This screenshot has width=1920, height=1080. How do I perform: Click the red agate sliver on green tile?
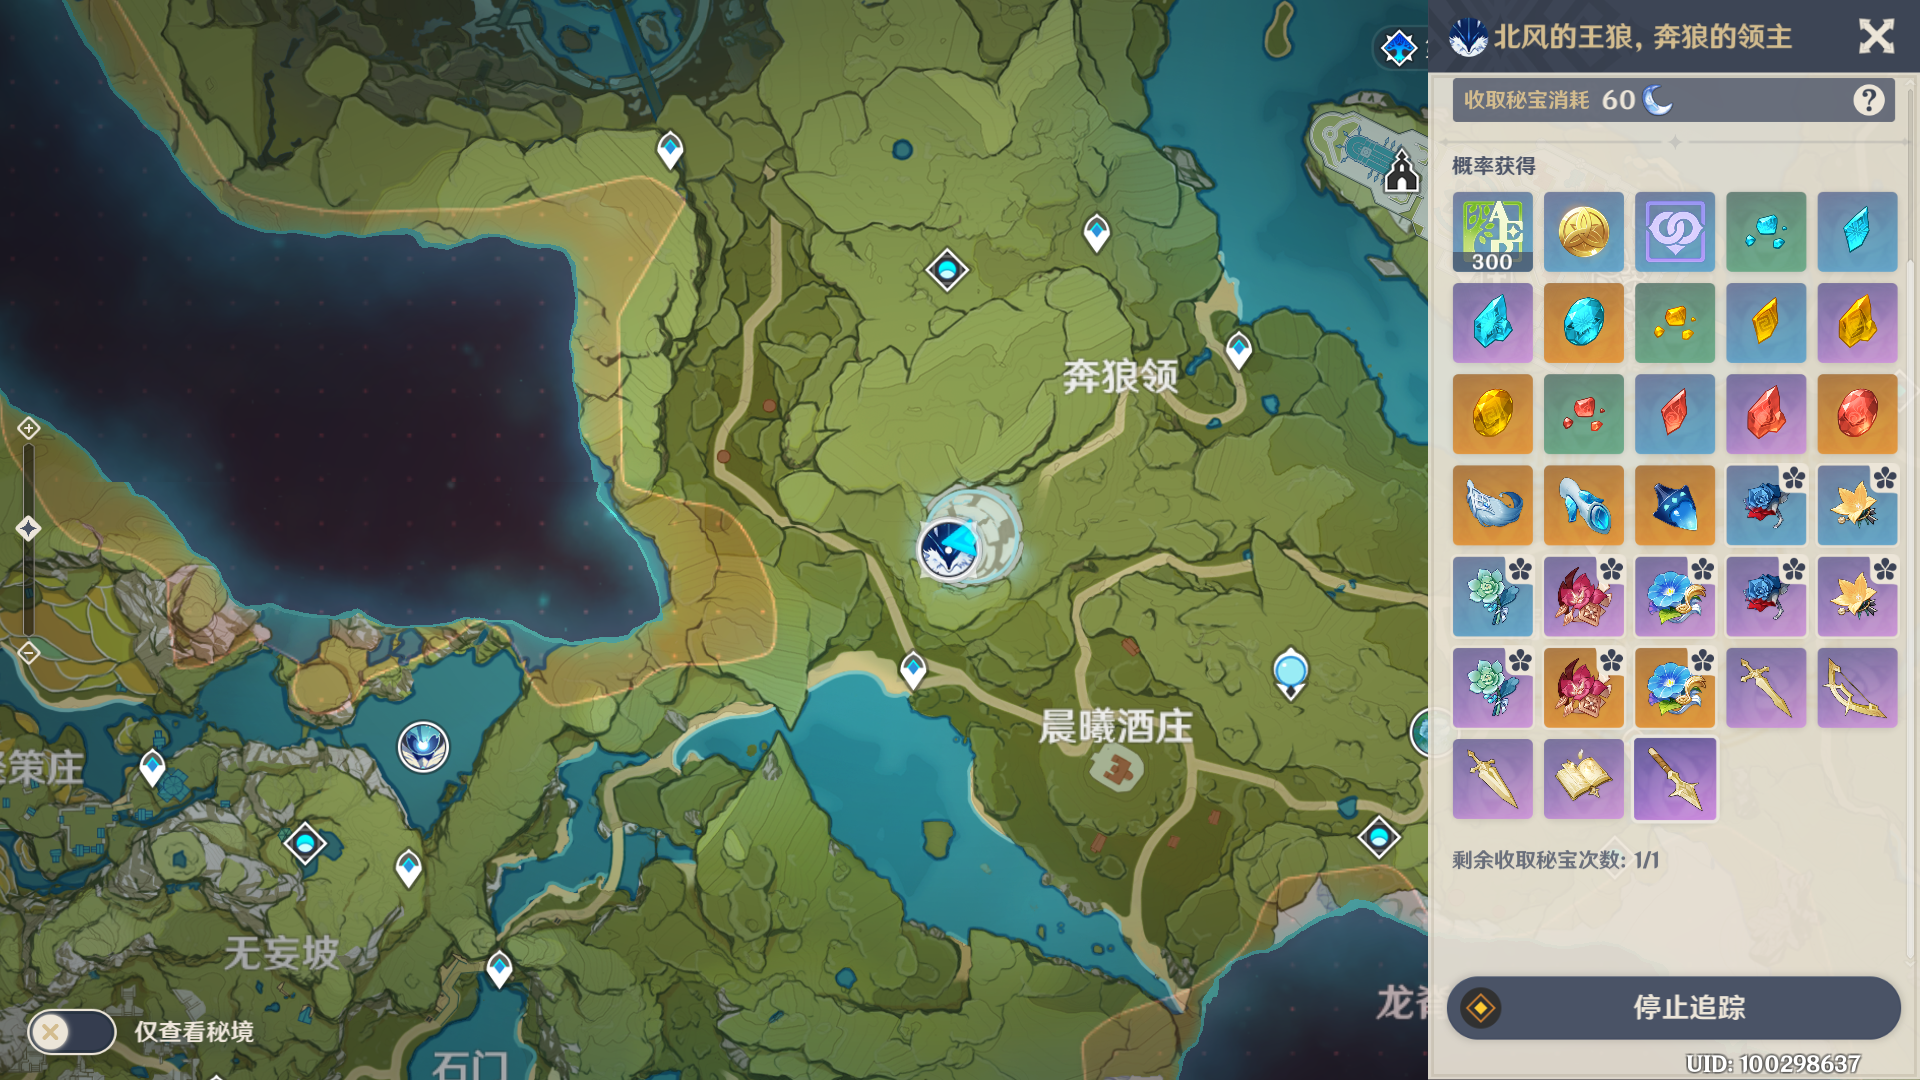click(x=1583, y=414)
